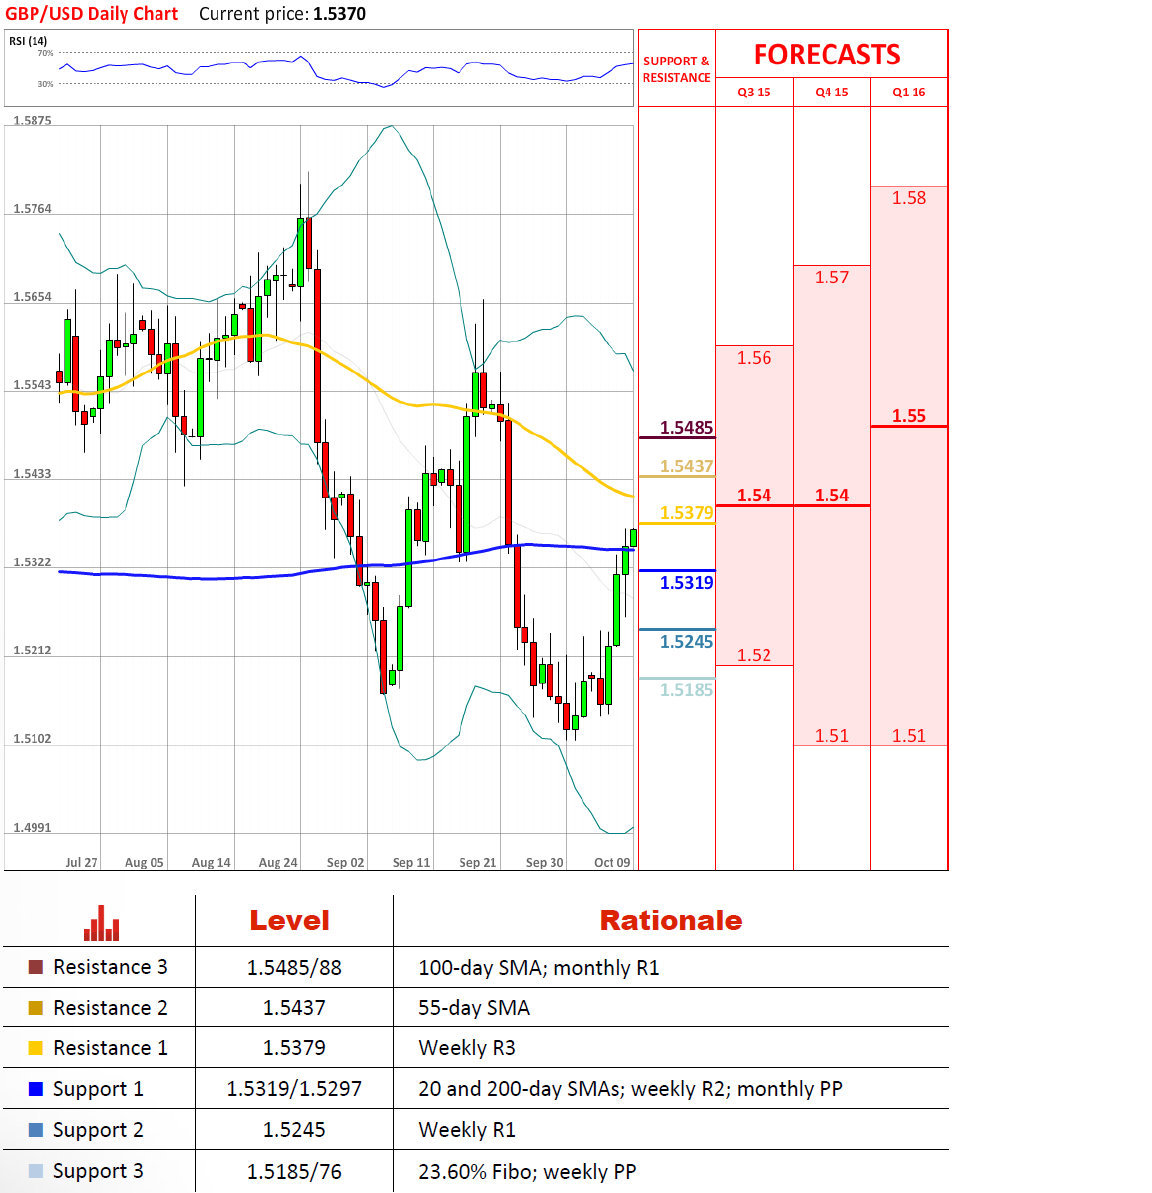
Task: Click the level cell 1.5185/76
Action: (x=294, y=1172)
